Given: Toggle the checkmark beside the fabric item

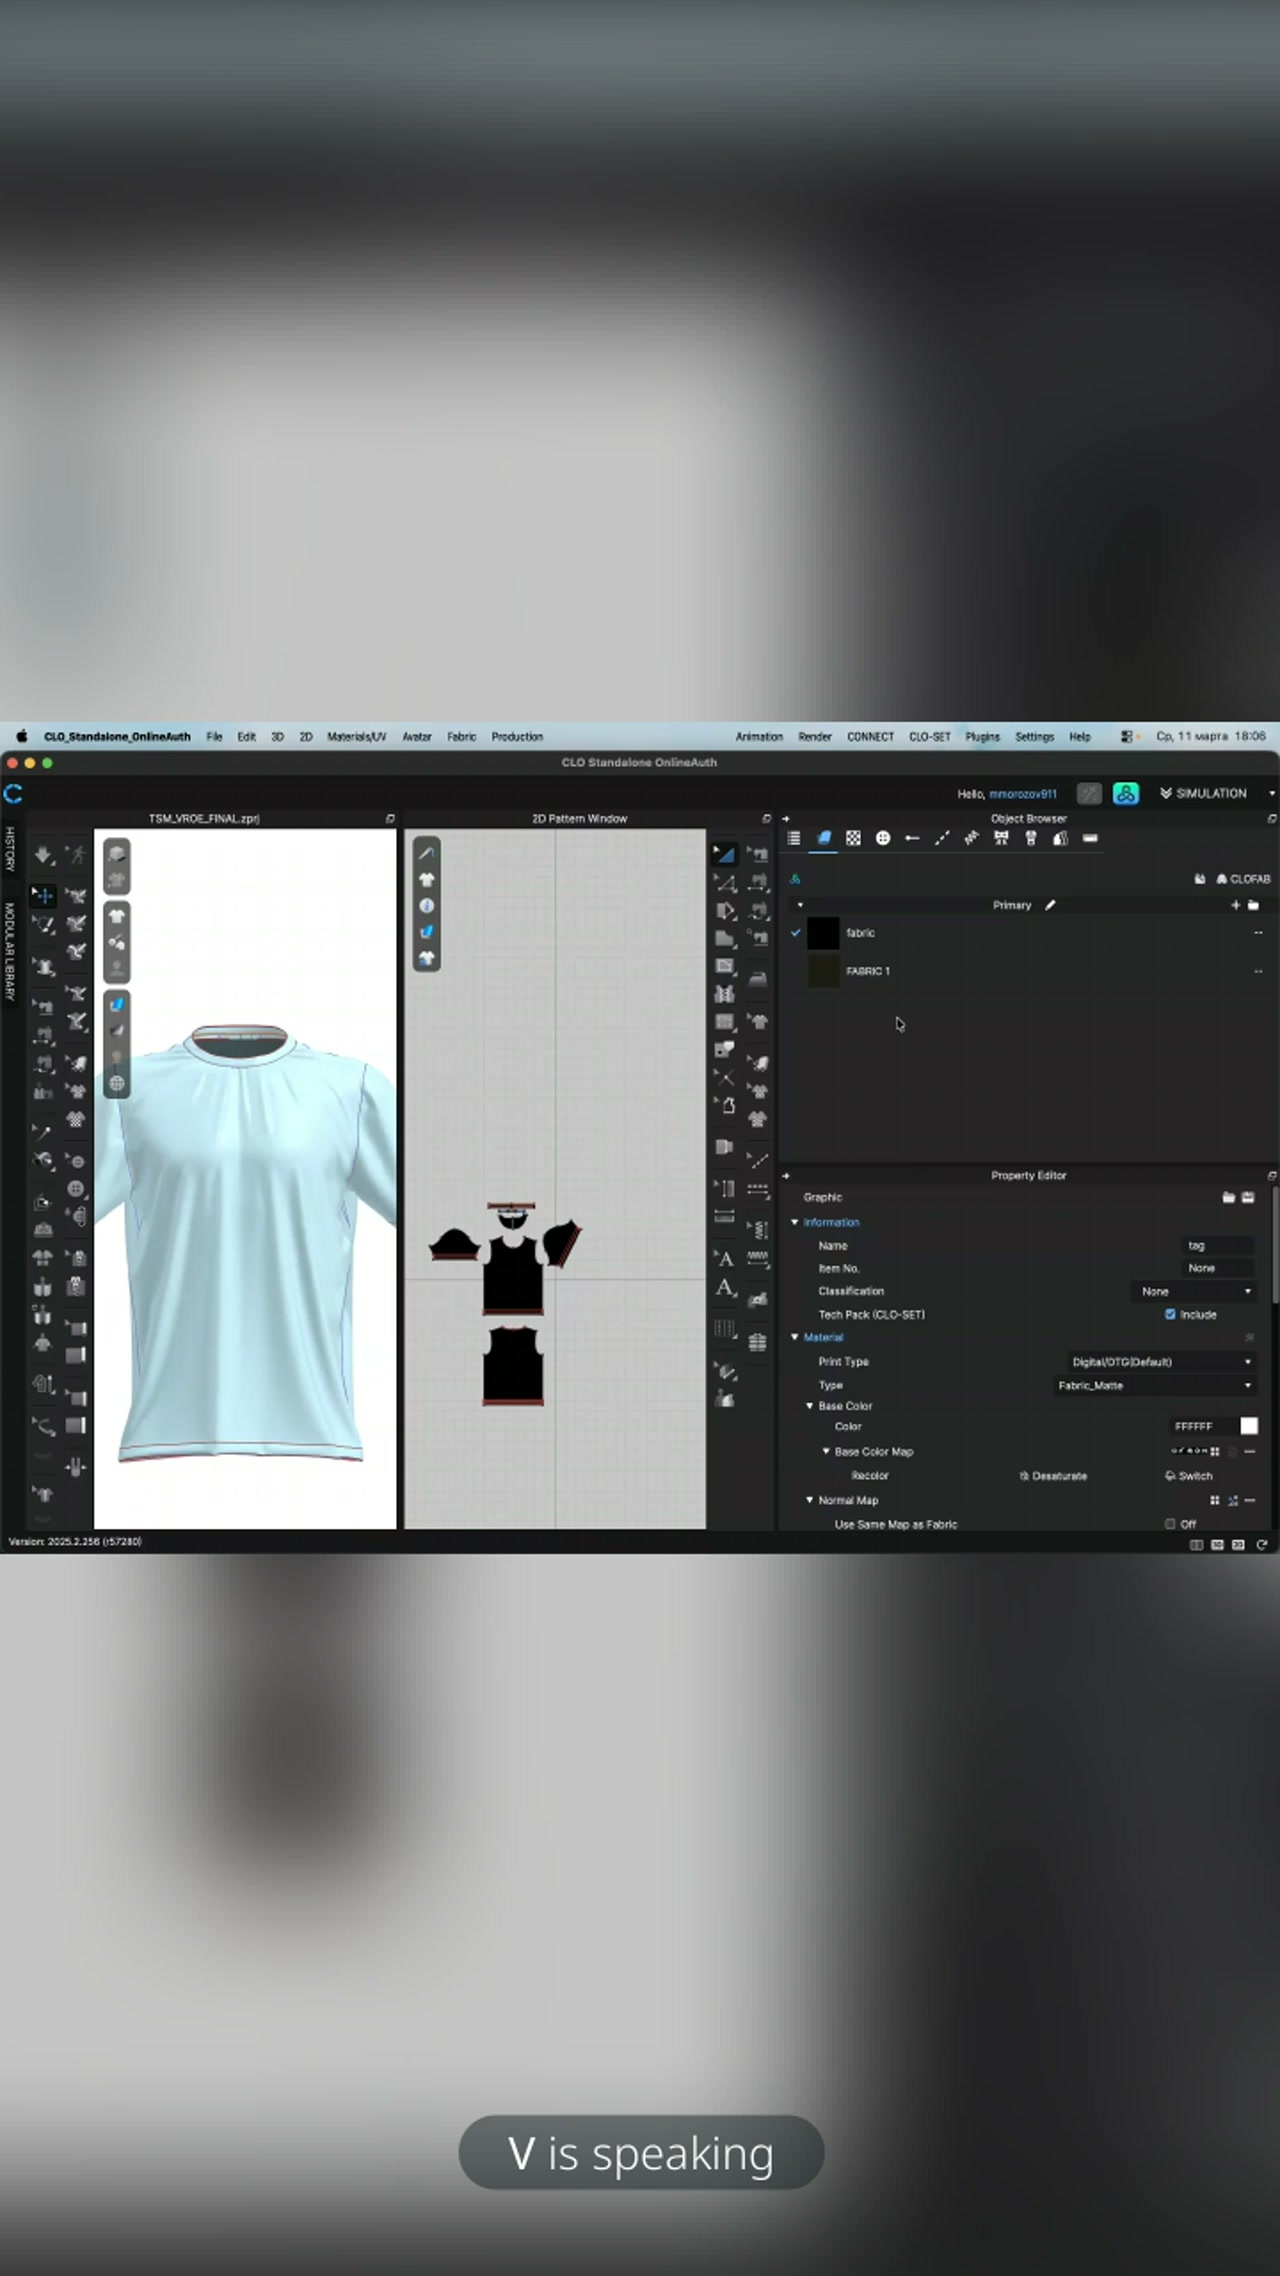Looking at the screenshot, I should [x=796, y=933].
